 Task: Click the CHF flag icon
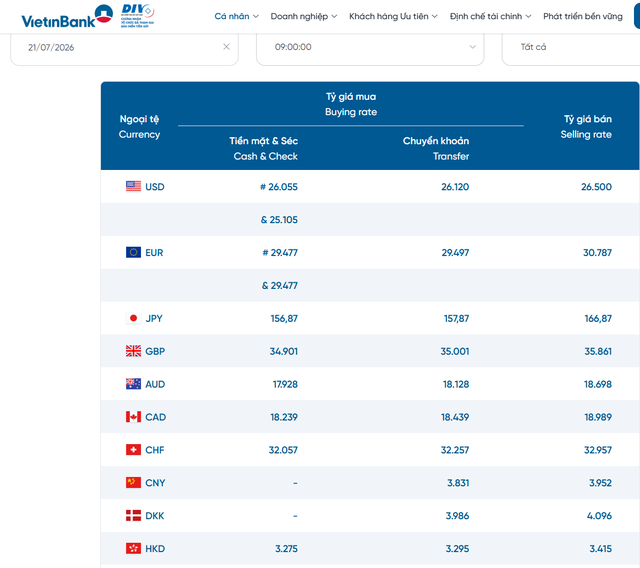coord(133,450)
